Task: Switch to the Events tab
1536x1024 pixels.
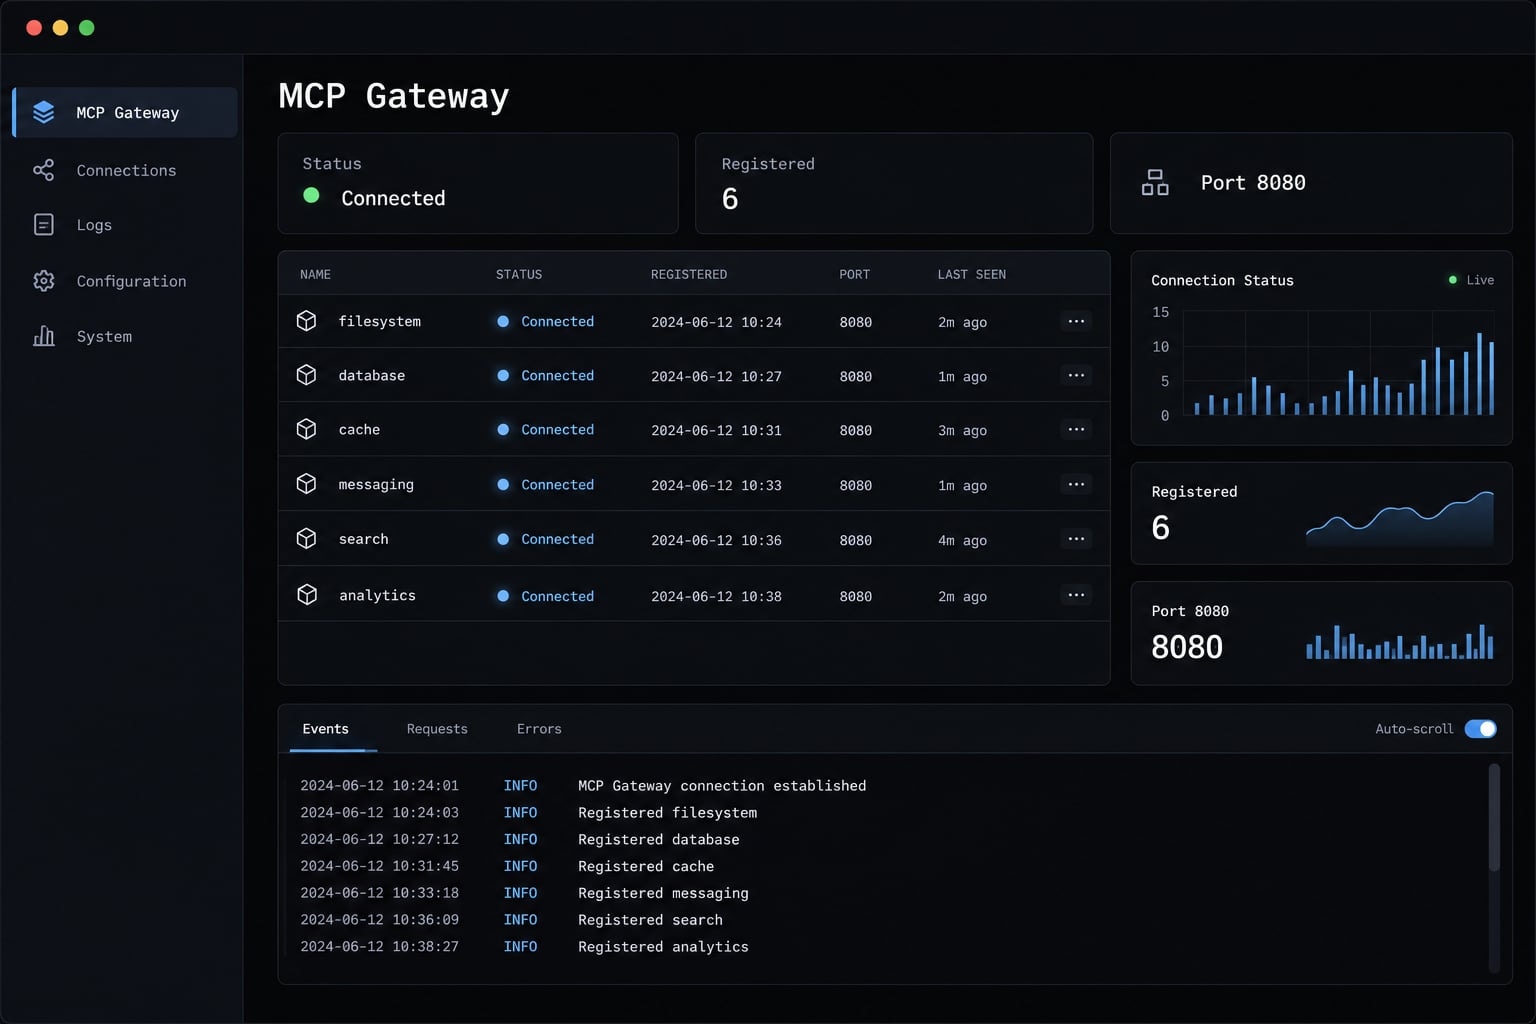Action: (326, 729)
